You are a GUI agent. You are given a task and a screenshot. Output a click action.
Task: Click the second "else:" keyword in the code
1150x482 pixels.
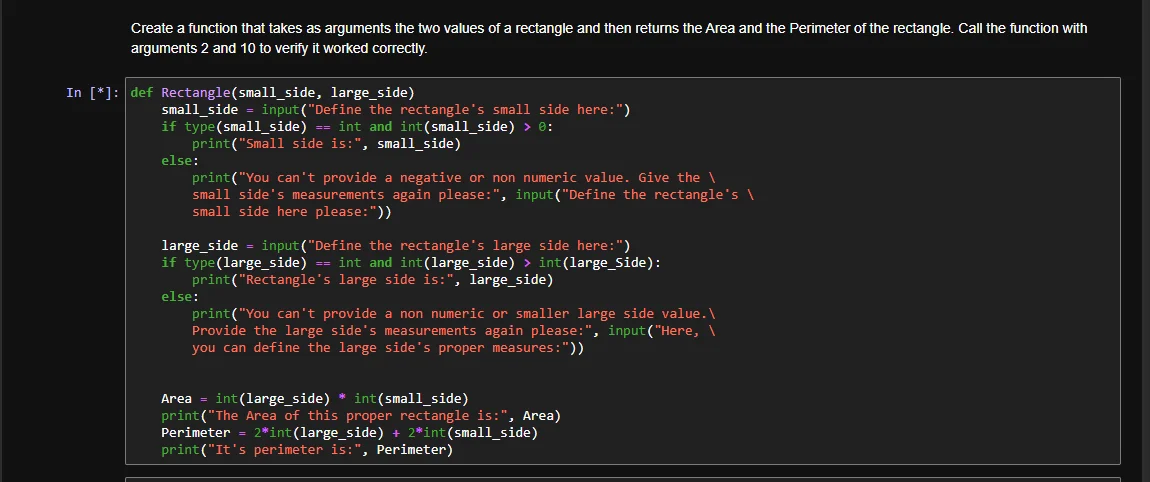point(180,297)
